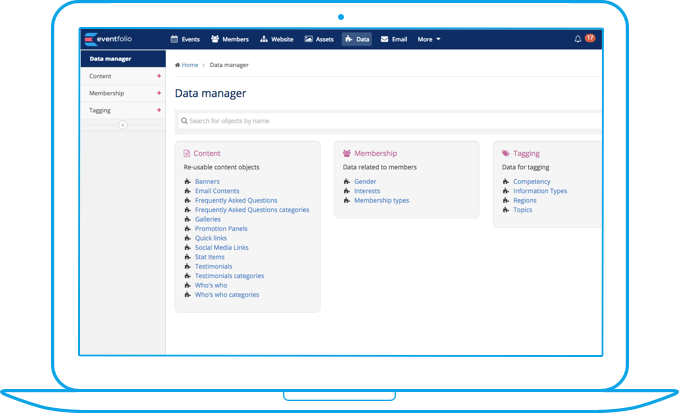Click the puzzle icon beside Information Types

click(506, 191)
